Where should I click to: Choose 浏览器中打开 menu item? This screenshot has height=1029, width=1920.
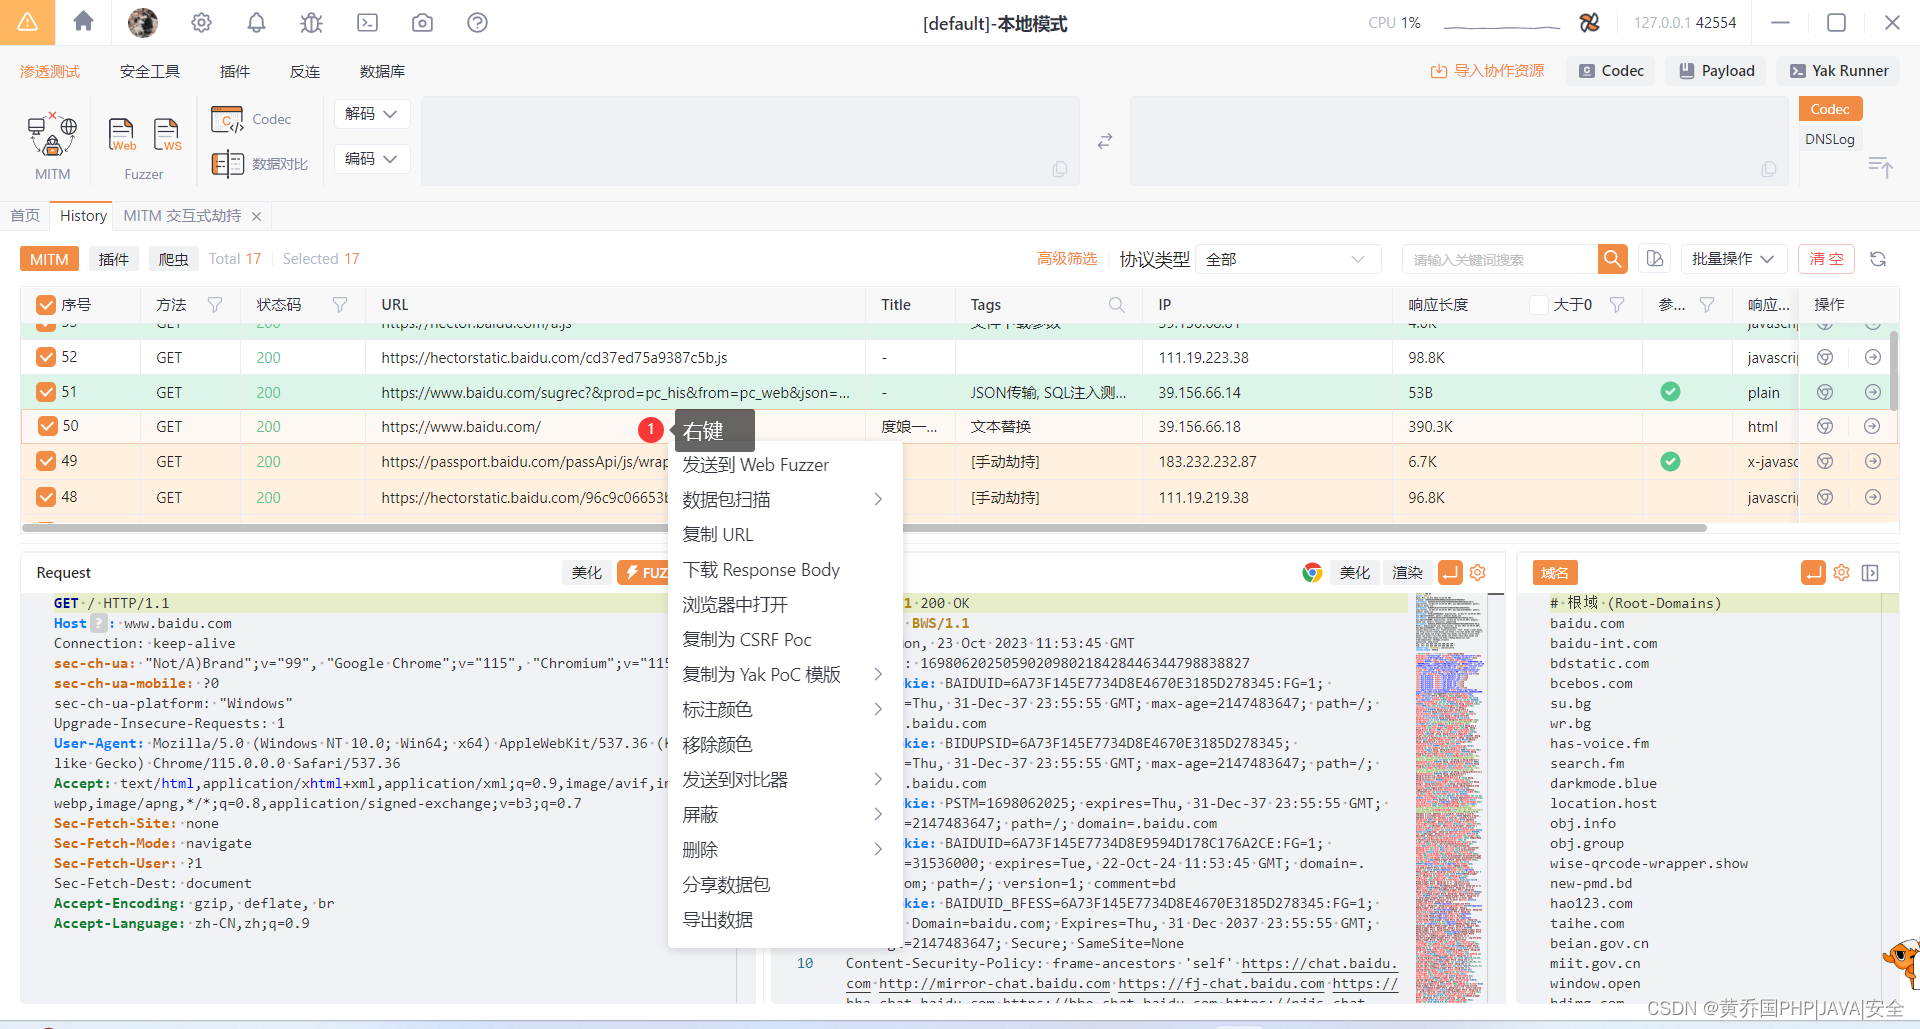pyautogui.click(x=785, y=604)
